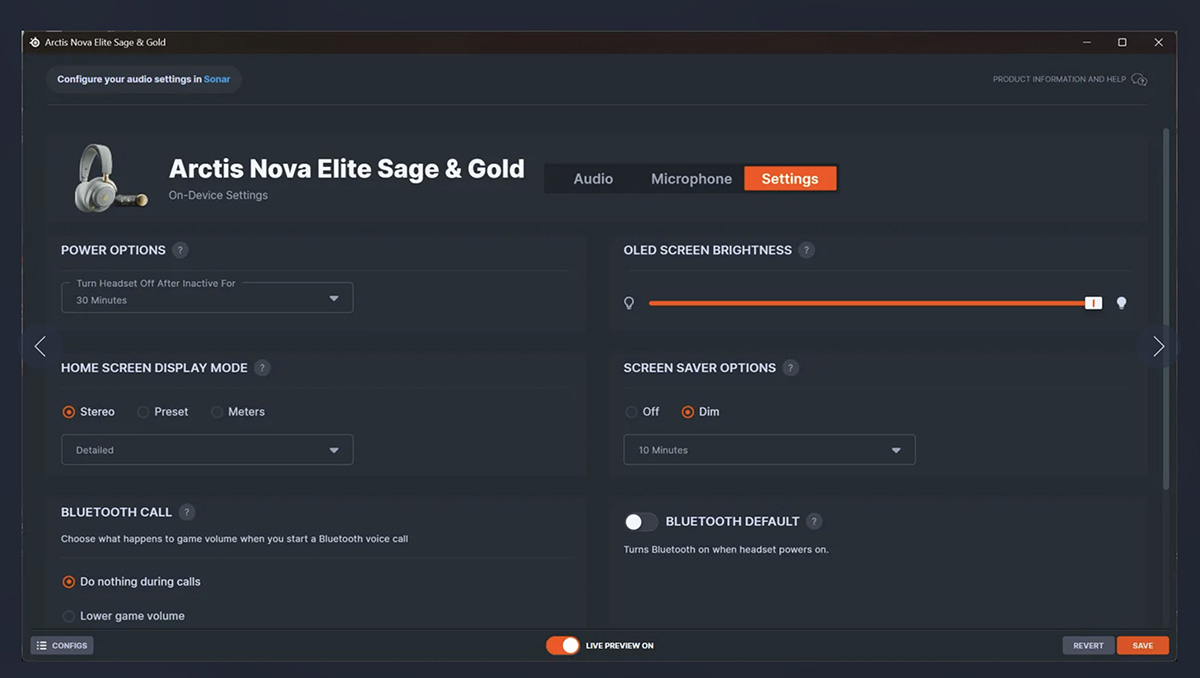The height and width of the screenshot is (678, 1200).
Task: Open the 10 Minutes screen saver dropdown
Action: pyautogui.click(x=769, y=450)
